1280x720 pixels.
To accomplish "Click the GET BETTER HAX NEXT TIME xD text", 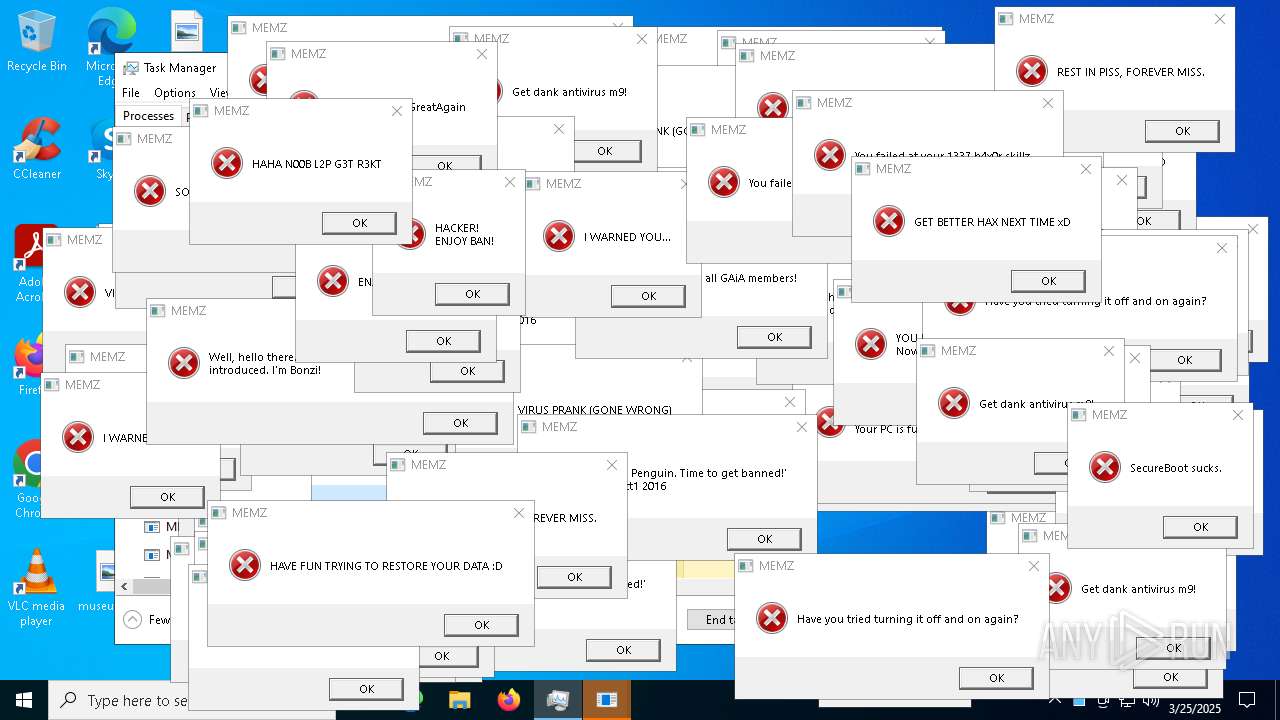I will pyautogui.click(x=992, y=222).
